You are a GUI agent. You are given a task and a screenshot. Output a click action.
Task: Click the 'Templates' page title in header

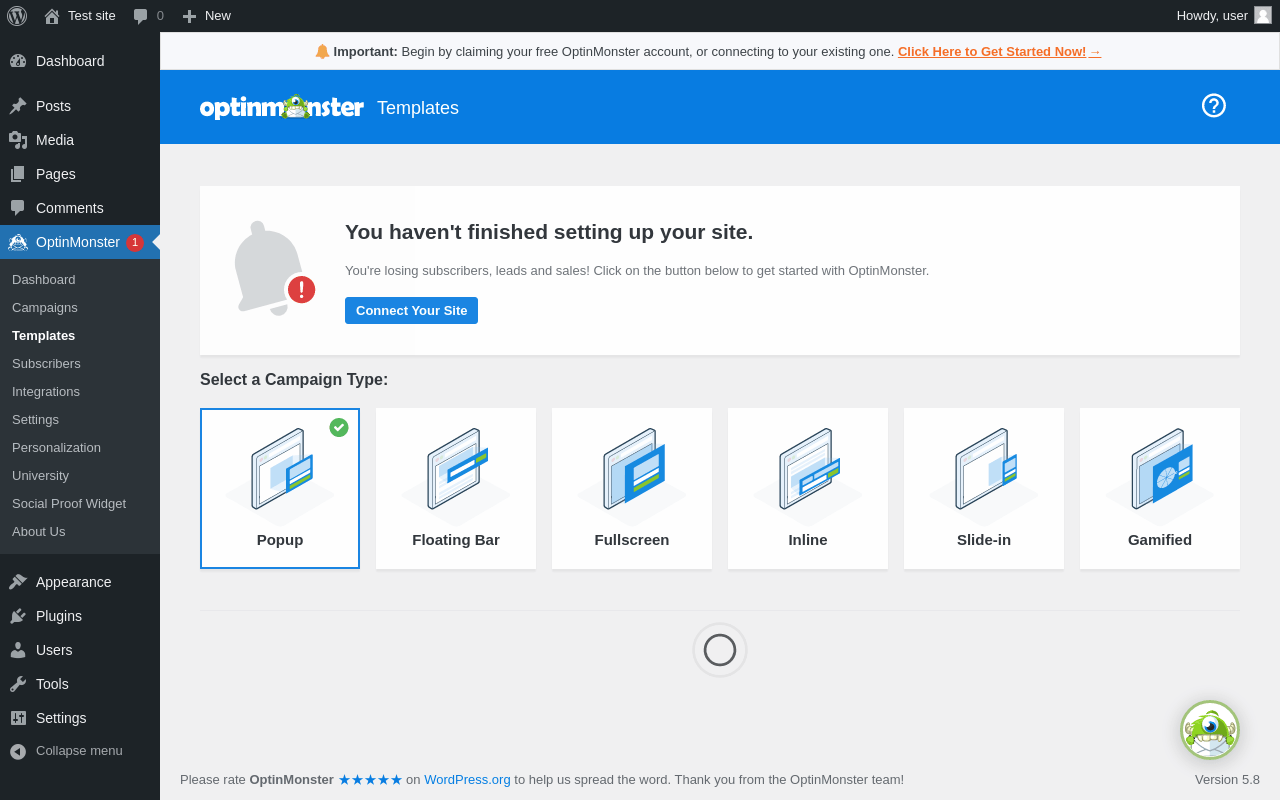pyautogui.click(x=418, y=108)
